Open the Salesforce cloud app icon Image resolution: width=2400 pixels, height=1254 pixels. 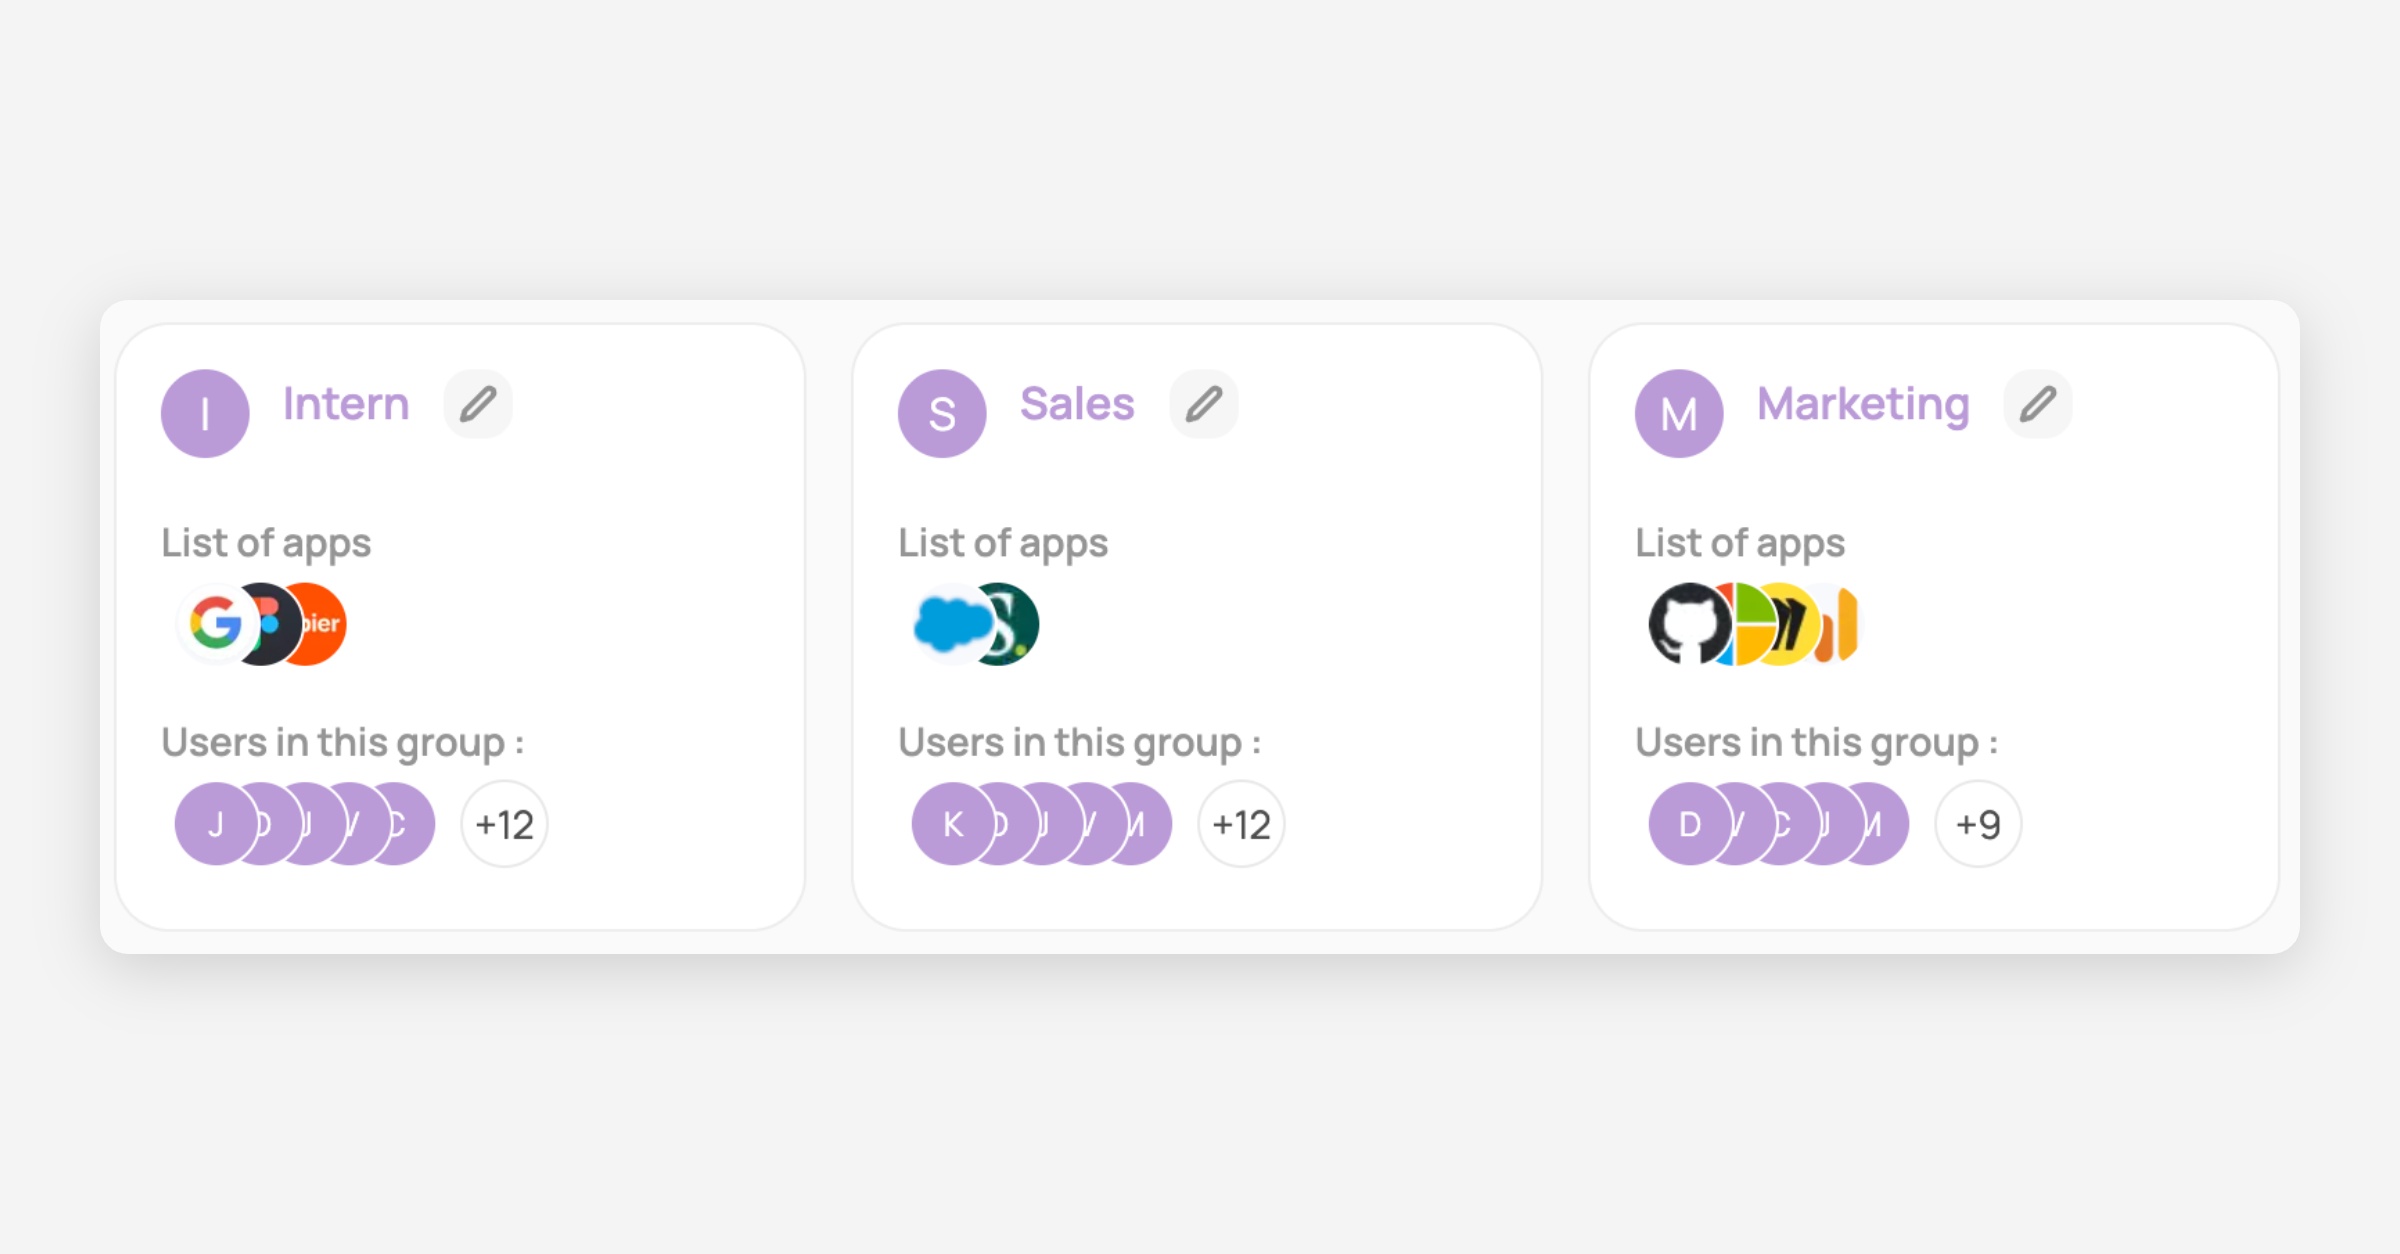pyautogui.click(x=948, y=624)
